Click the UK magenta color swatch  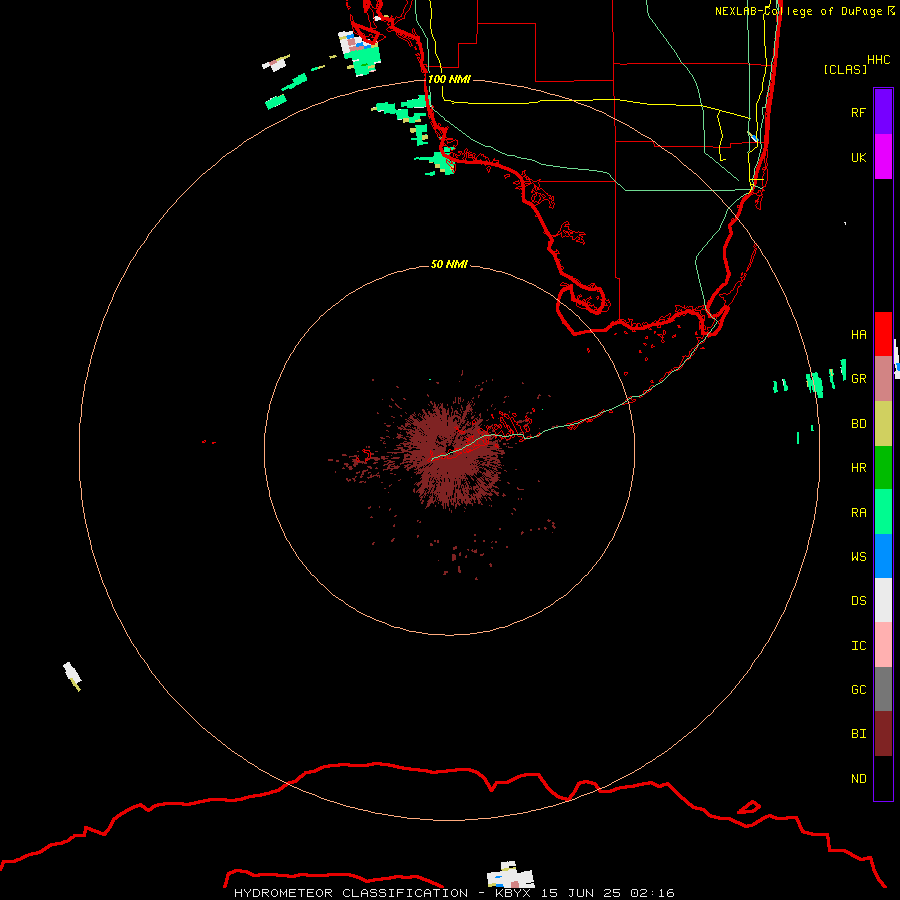pyautogui.click(x=883, y=157)
